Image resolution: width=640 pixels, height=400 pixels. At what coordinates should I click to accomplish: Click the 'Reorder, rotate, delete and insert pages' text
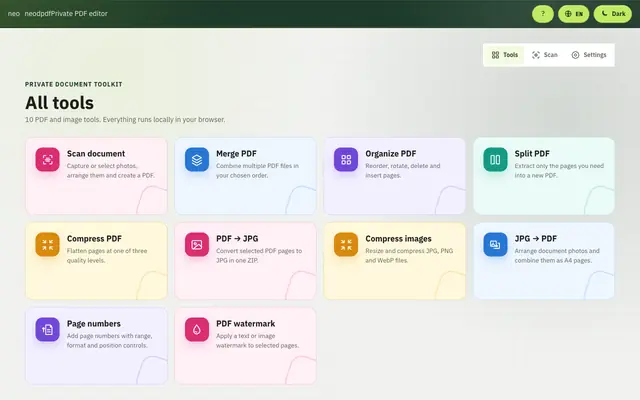click(x=402, y=171)
